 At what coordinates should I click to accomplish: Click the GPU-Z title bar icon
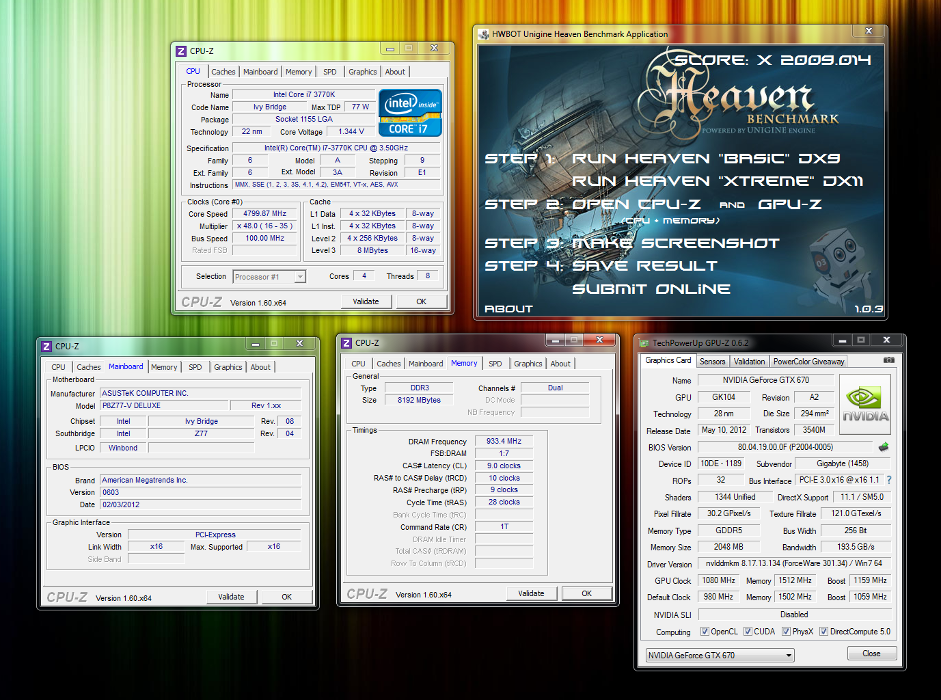point(644,343)
